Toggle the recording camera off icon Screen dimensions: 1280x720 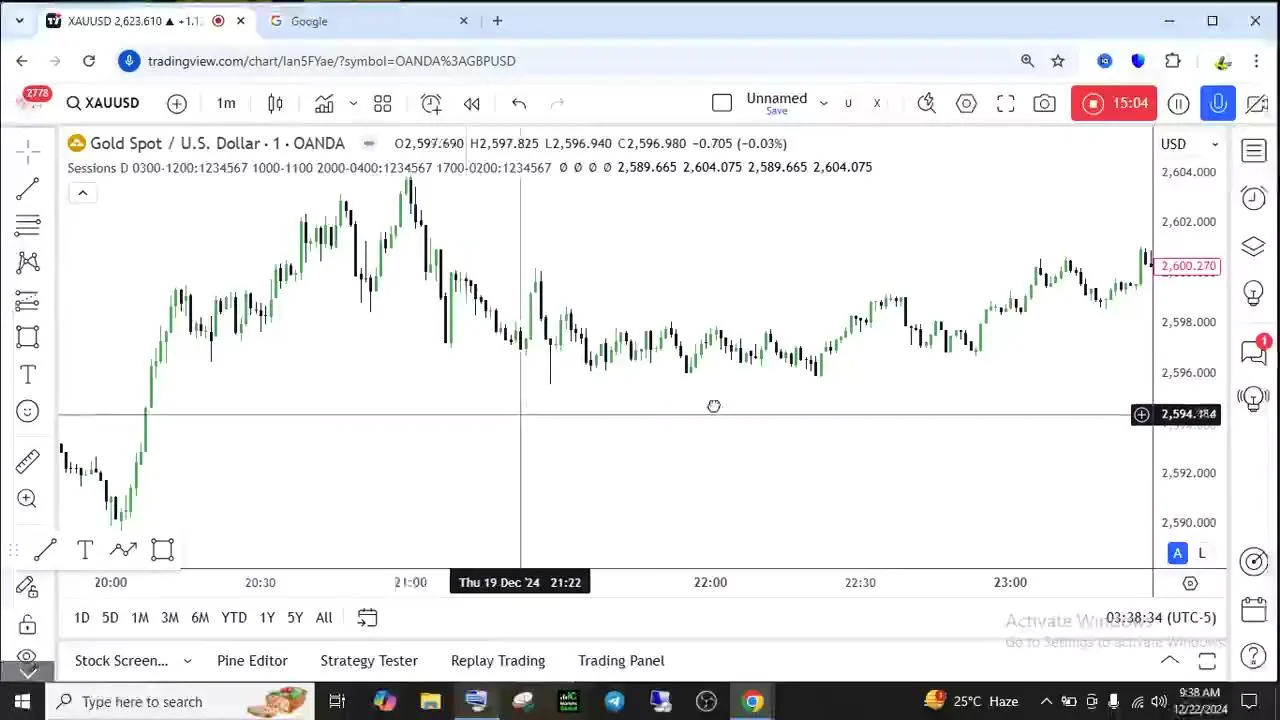pos(1257,104)
